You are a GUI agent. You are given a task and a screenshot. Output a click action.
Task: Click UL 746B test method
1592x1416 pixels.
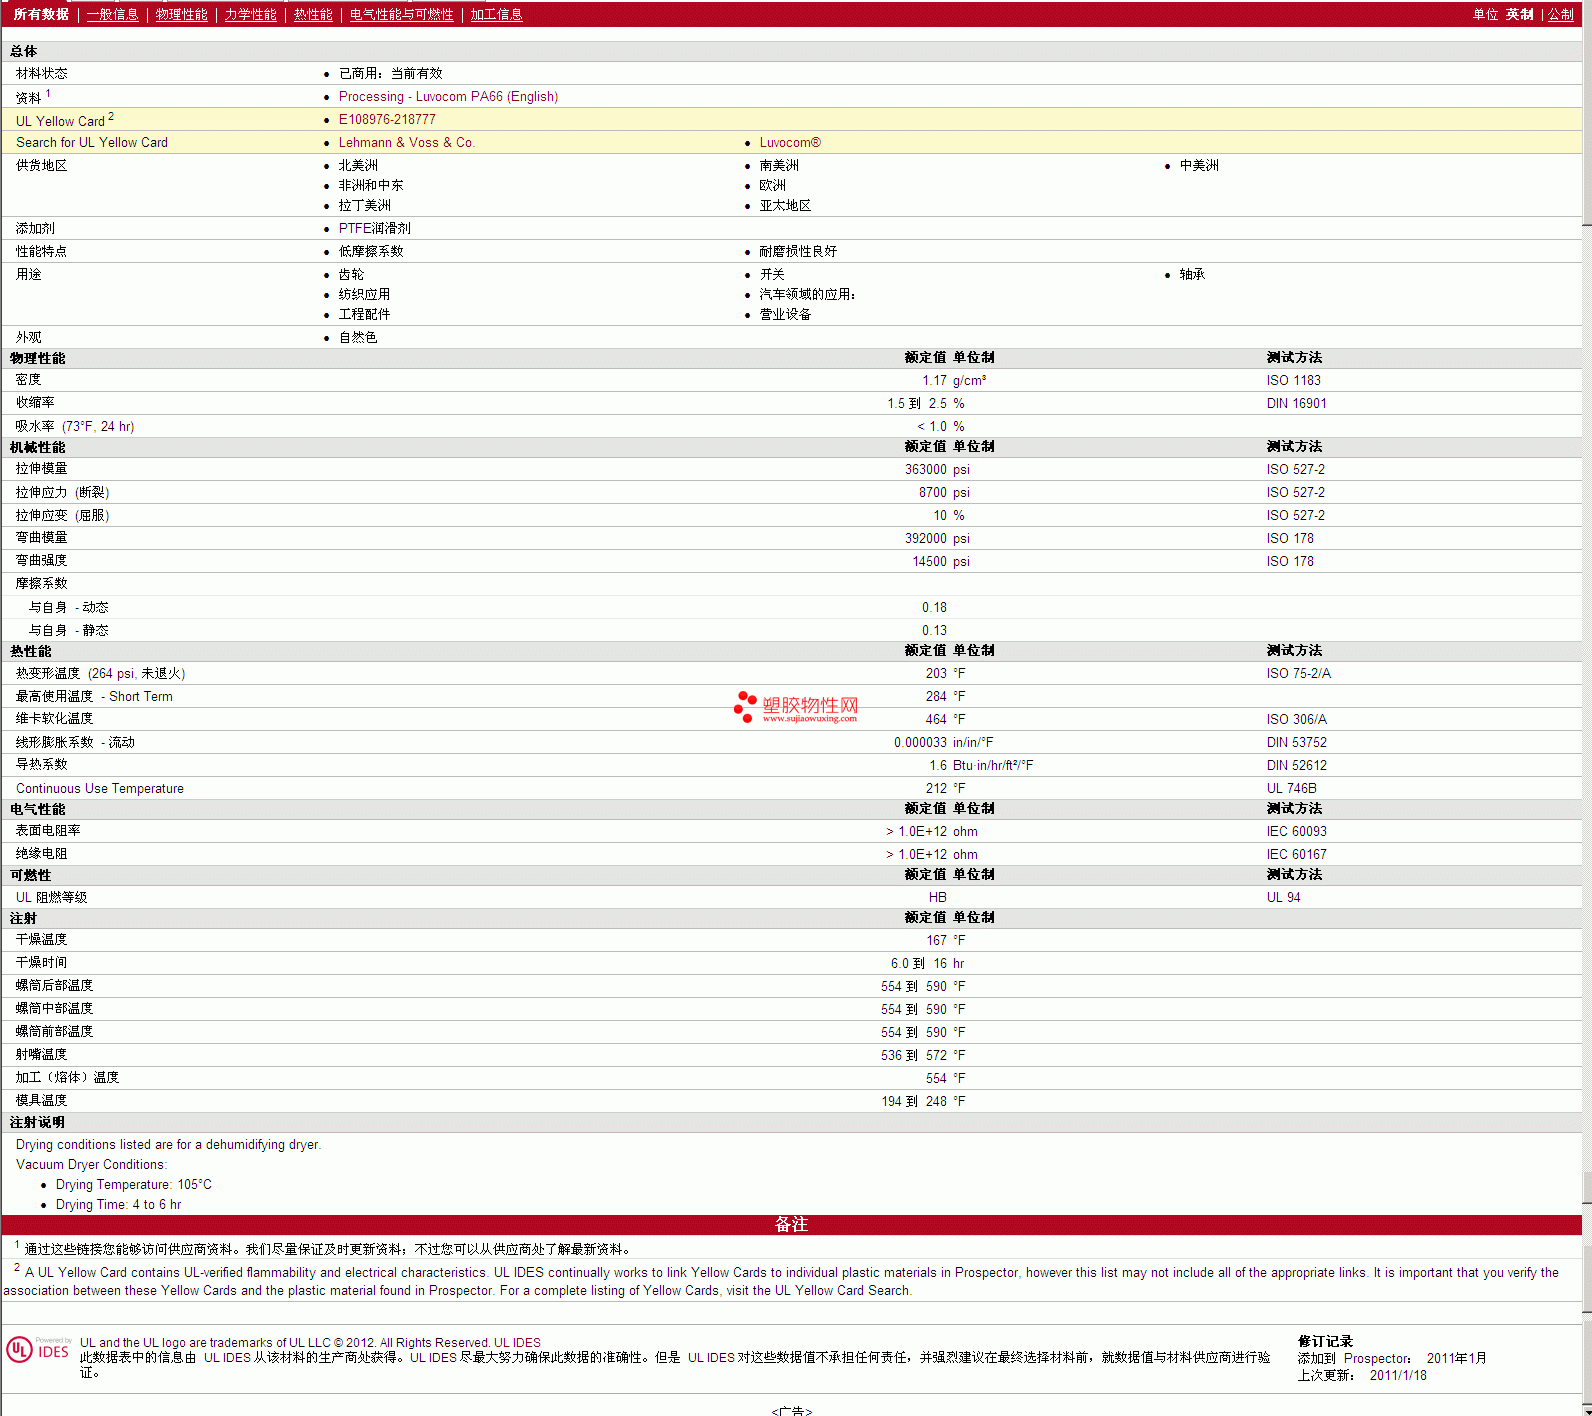tap(1291, 788)
